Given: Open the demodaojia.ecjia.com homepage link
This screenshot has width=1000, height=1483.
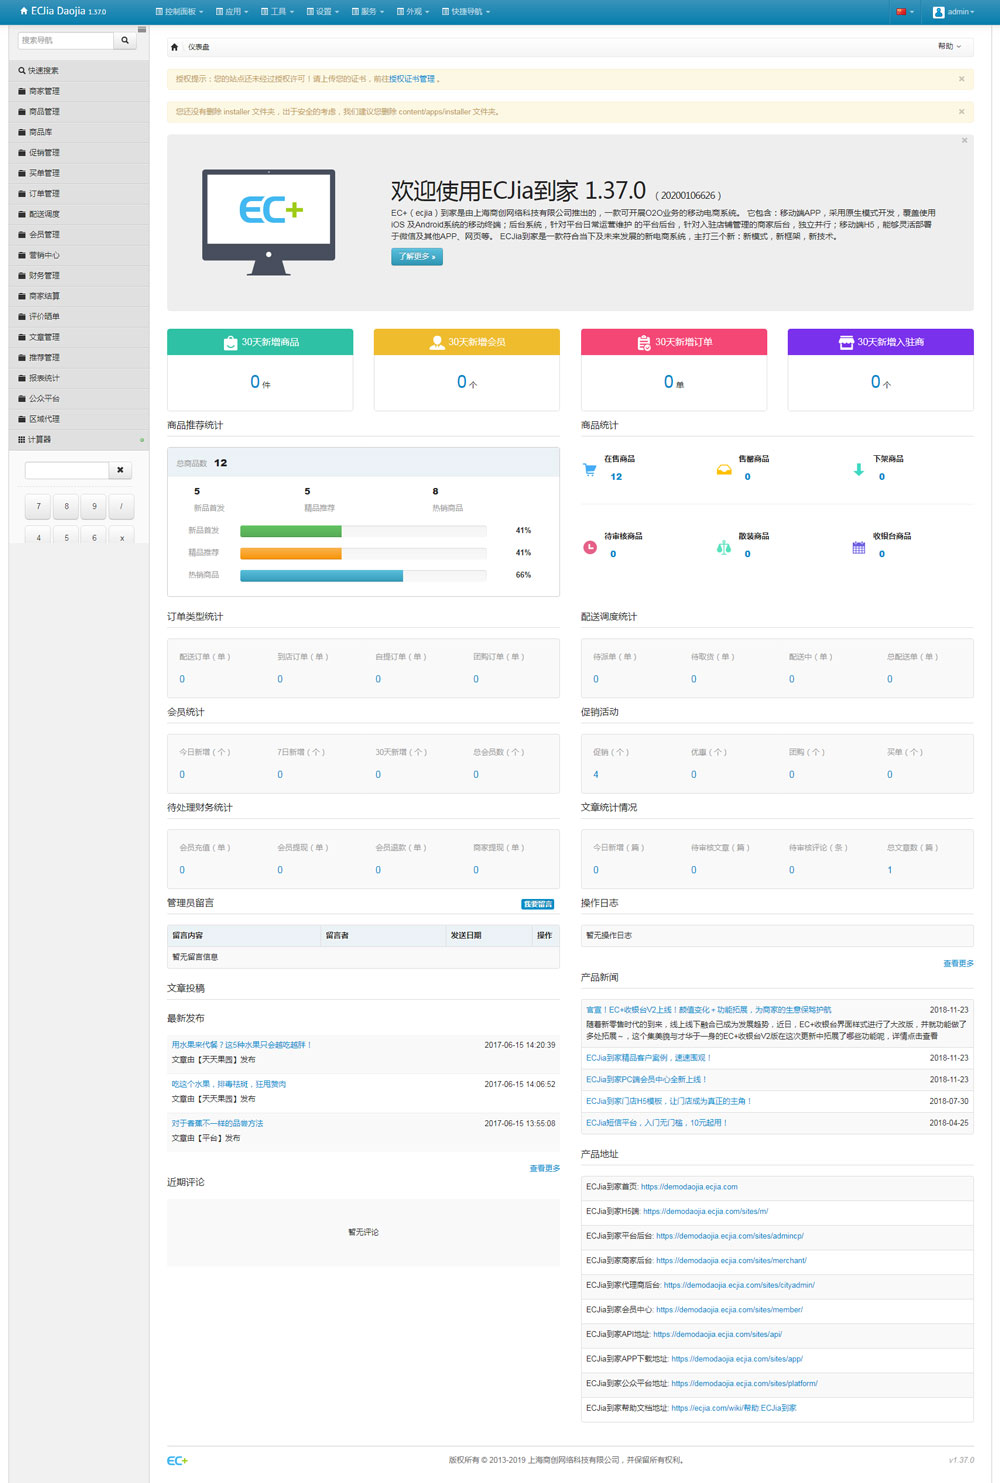Looking at the screenshot, I should 689,1187.
